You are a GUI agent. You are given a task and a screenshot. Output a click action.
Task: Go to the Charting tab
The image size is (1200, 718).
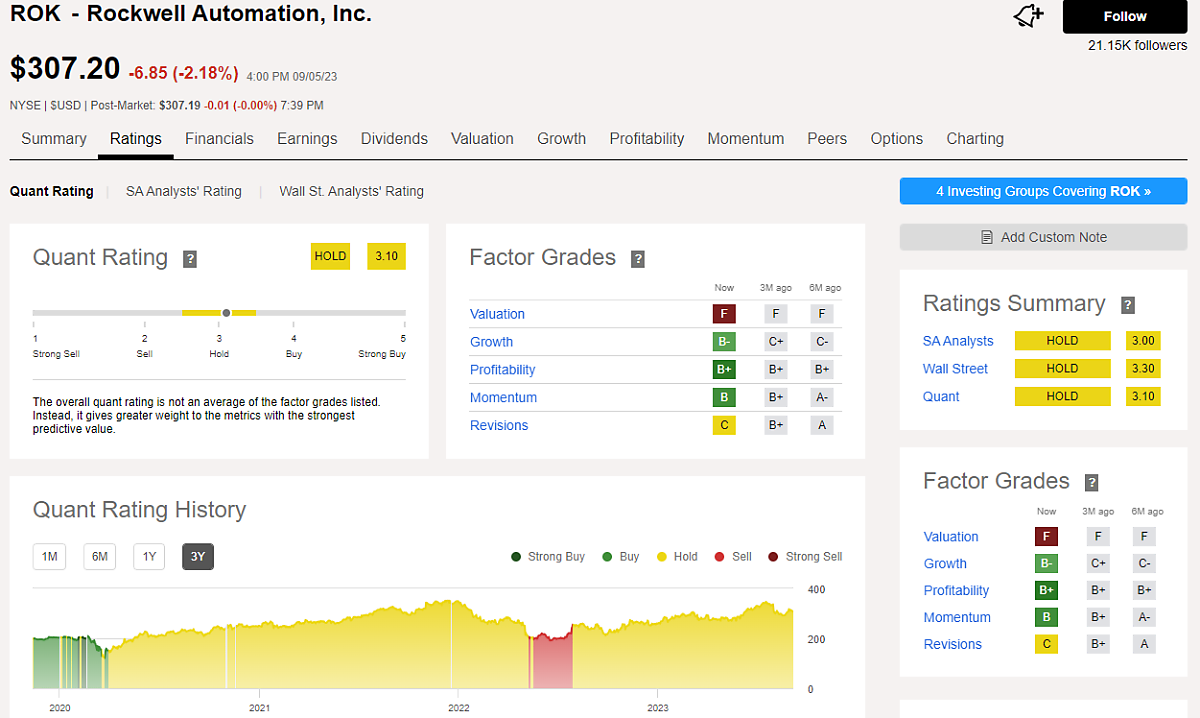click(975, 139)
